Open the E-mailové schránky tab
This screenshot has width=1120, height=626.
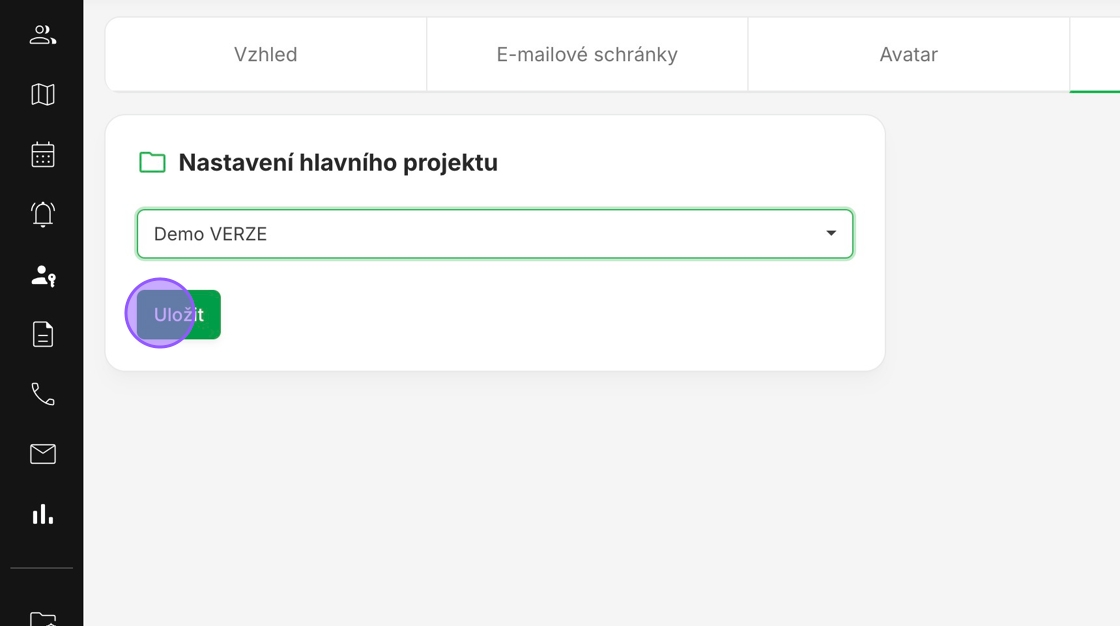tap(587, 55)
